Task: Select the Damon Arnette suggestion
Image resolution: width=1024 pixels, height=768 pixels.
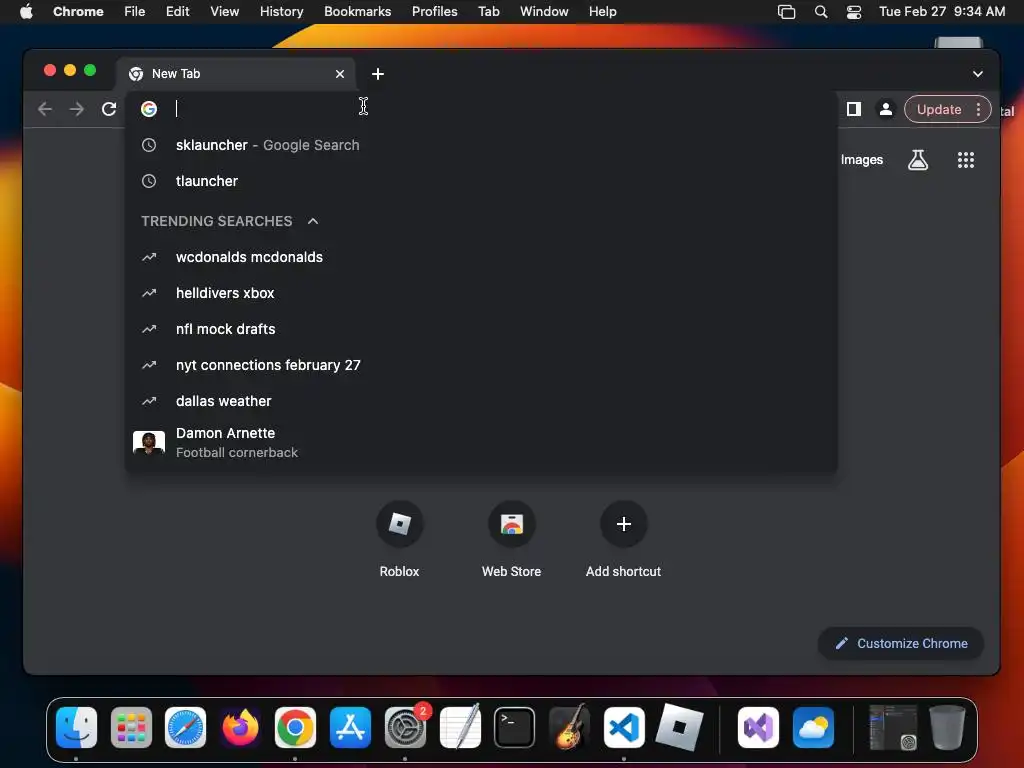Action: pyautogui.click(x=481, y=443)
